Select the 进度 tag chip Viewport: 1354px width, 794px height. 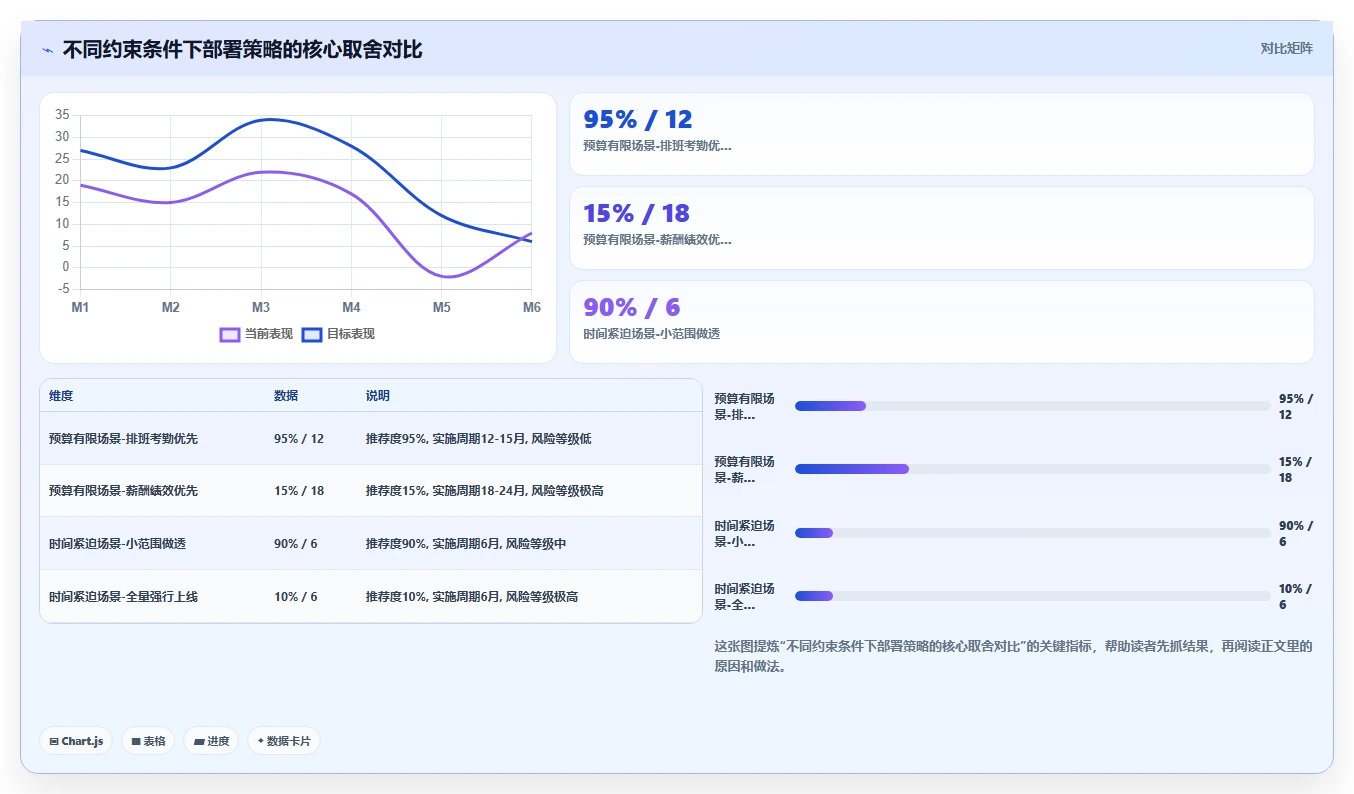211,741
